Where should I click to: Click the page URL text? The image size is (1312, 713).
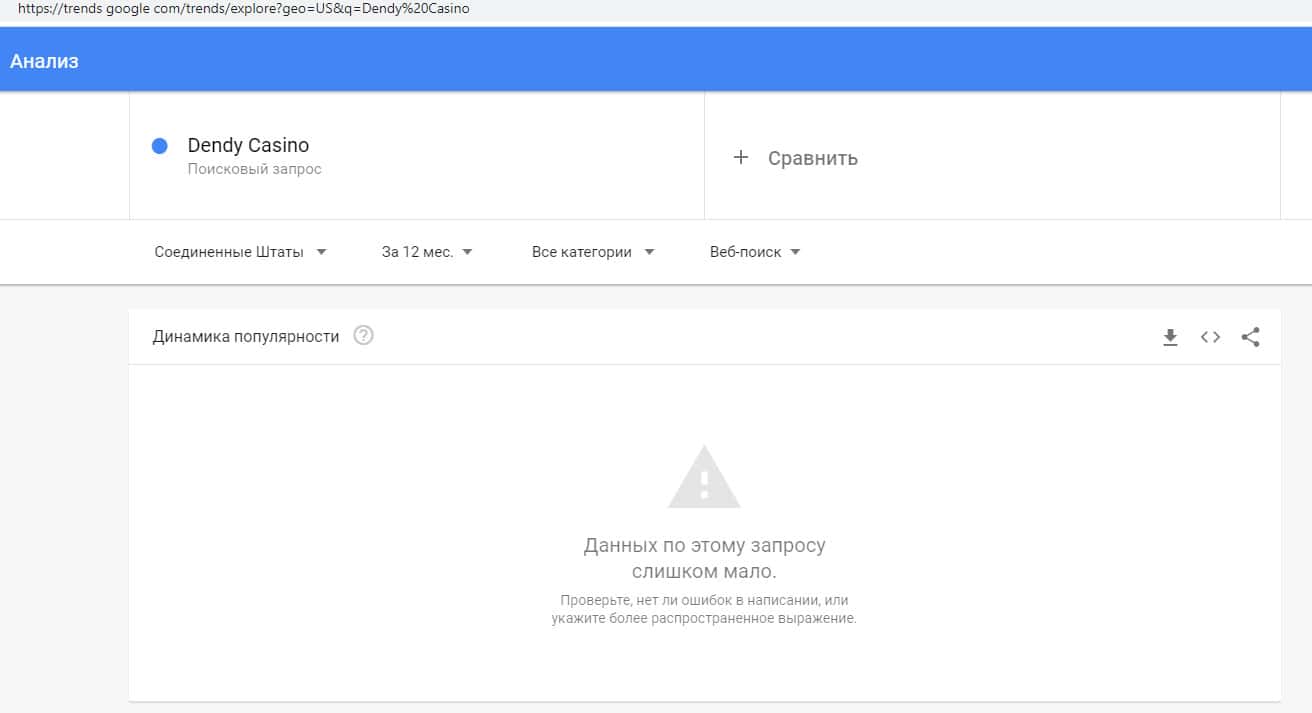tap(243, 9)
